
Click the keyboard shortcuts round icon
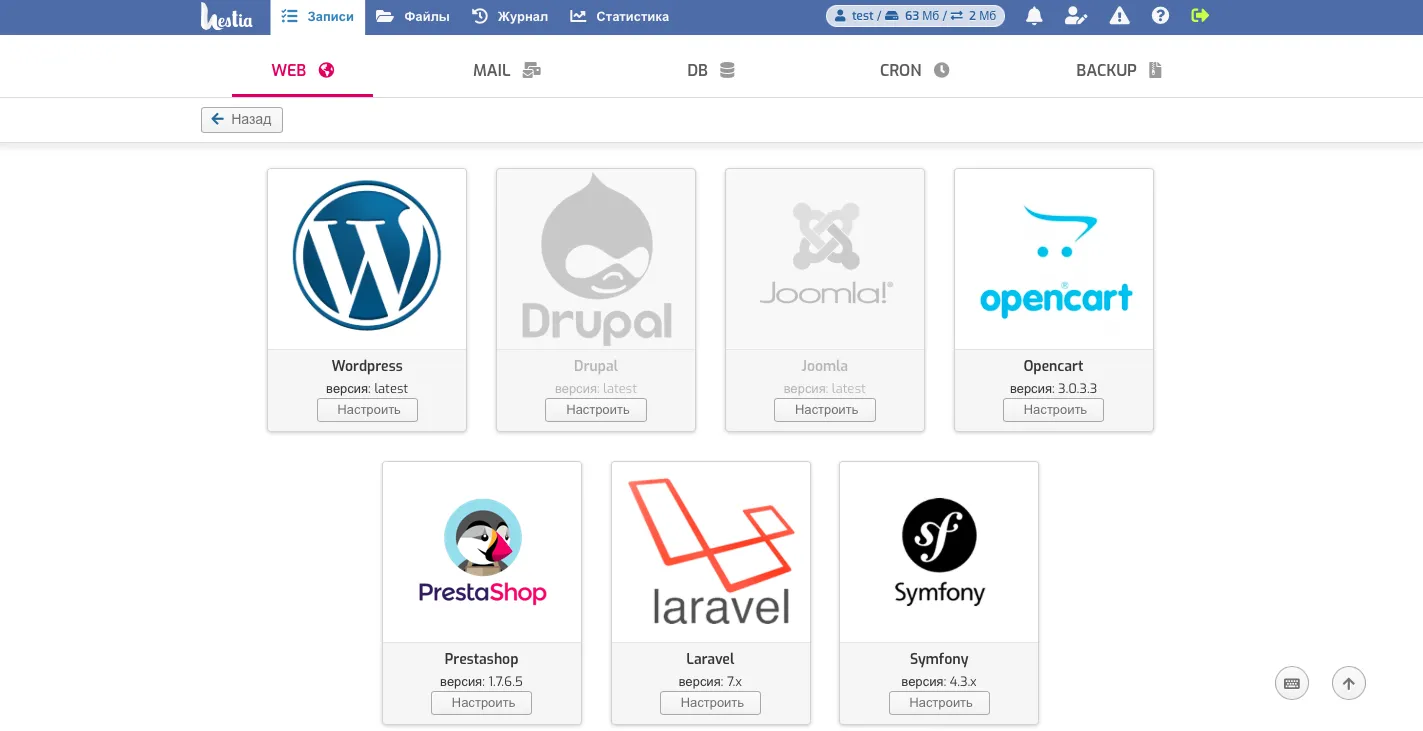(x=1292, y=683)
